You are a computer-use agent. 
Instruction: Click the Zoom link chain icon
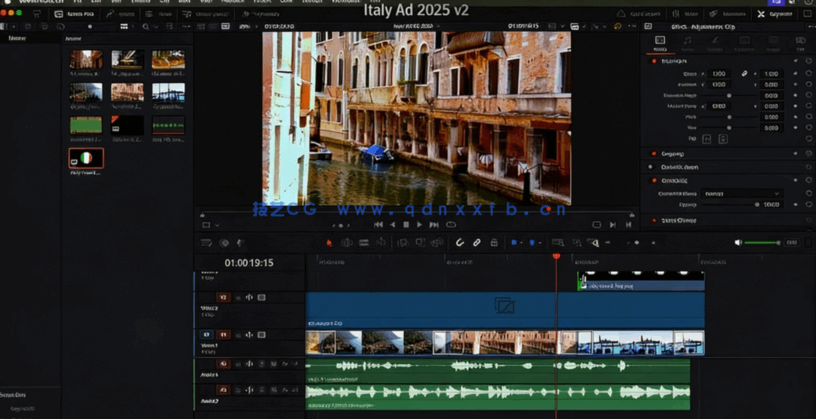745,74
